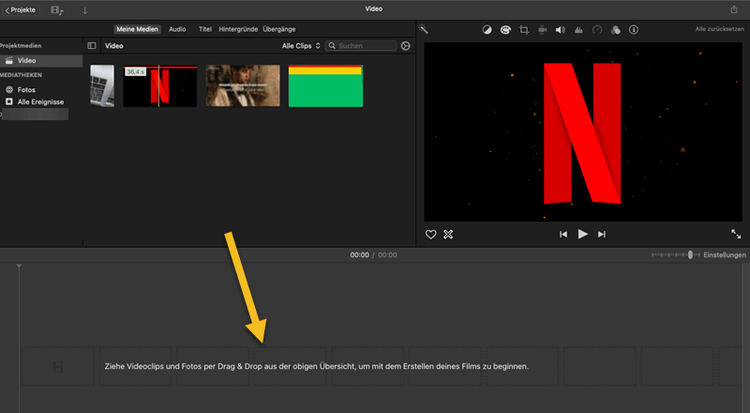Open the share export icon
The width and height of the screenshot is (750, 413).
click(734, 9)
